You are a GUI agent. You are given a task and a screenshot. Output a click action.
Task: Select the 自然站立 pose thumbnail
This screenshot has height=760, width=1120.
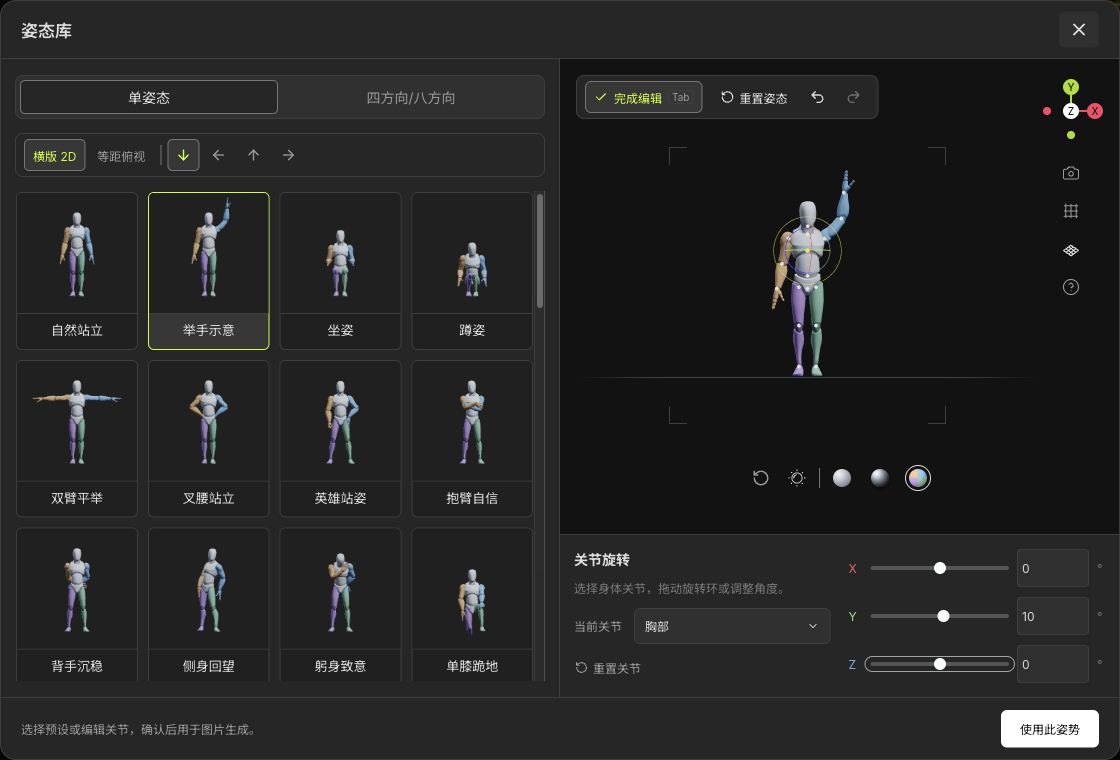pyautogui.click(x=77, y=271)
